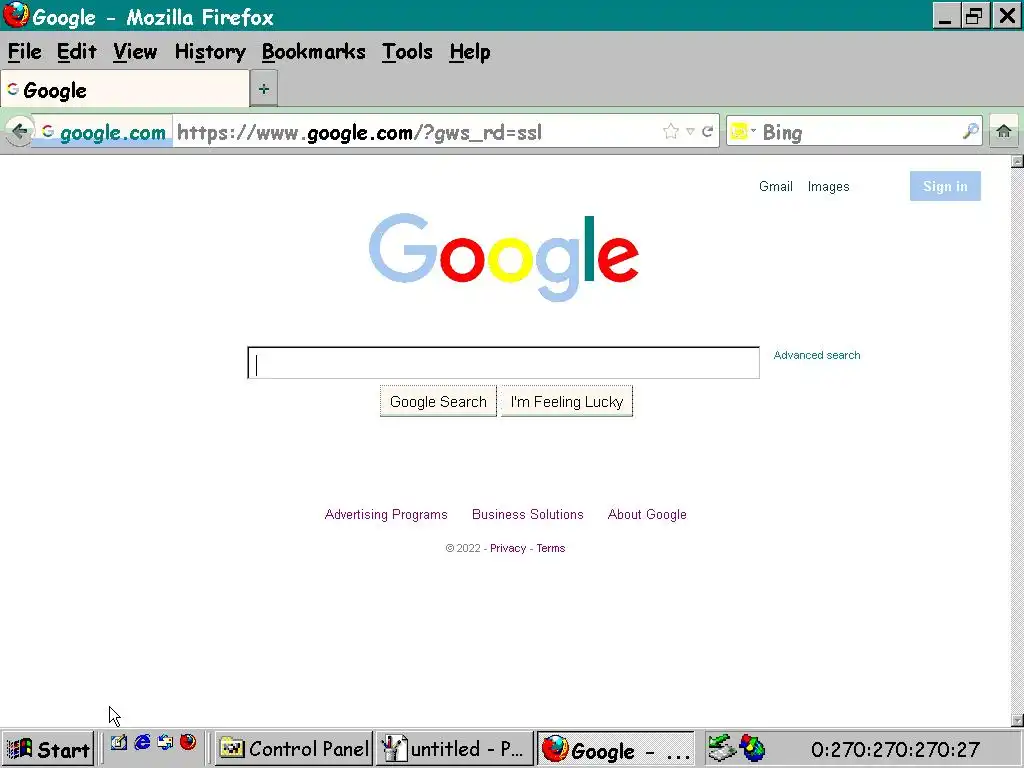
Task: Click the network connection tray icon
Action: pos(722,748)
